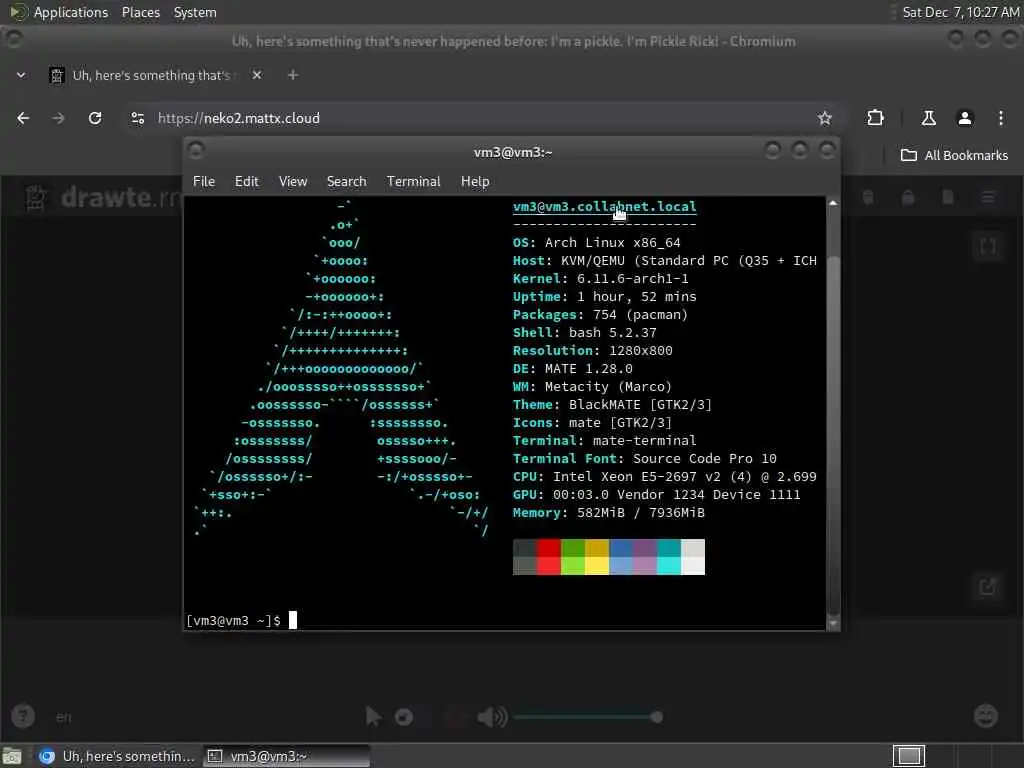This screenshot has width=1024, height=768.
Task: Open the terminal Edit menu
Action: (247, 182)
